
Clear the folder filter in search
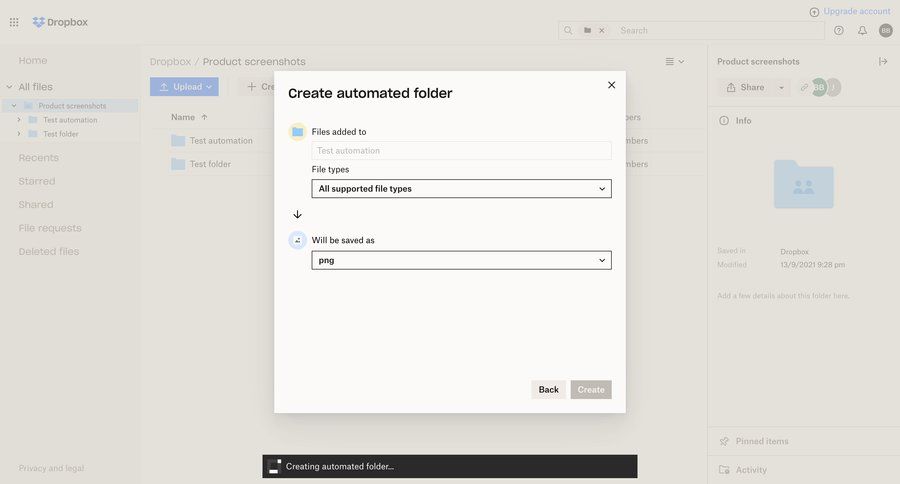[x=602, y=30]
